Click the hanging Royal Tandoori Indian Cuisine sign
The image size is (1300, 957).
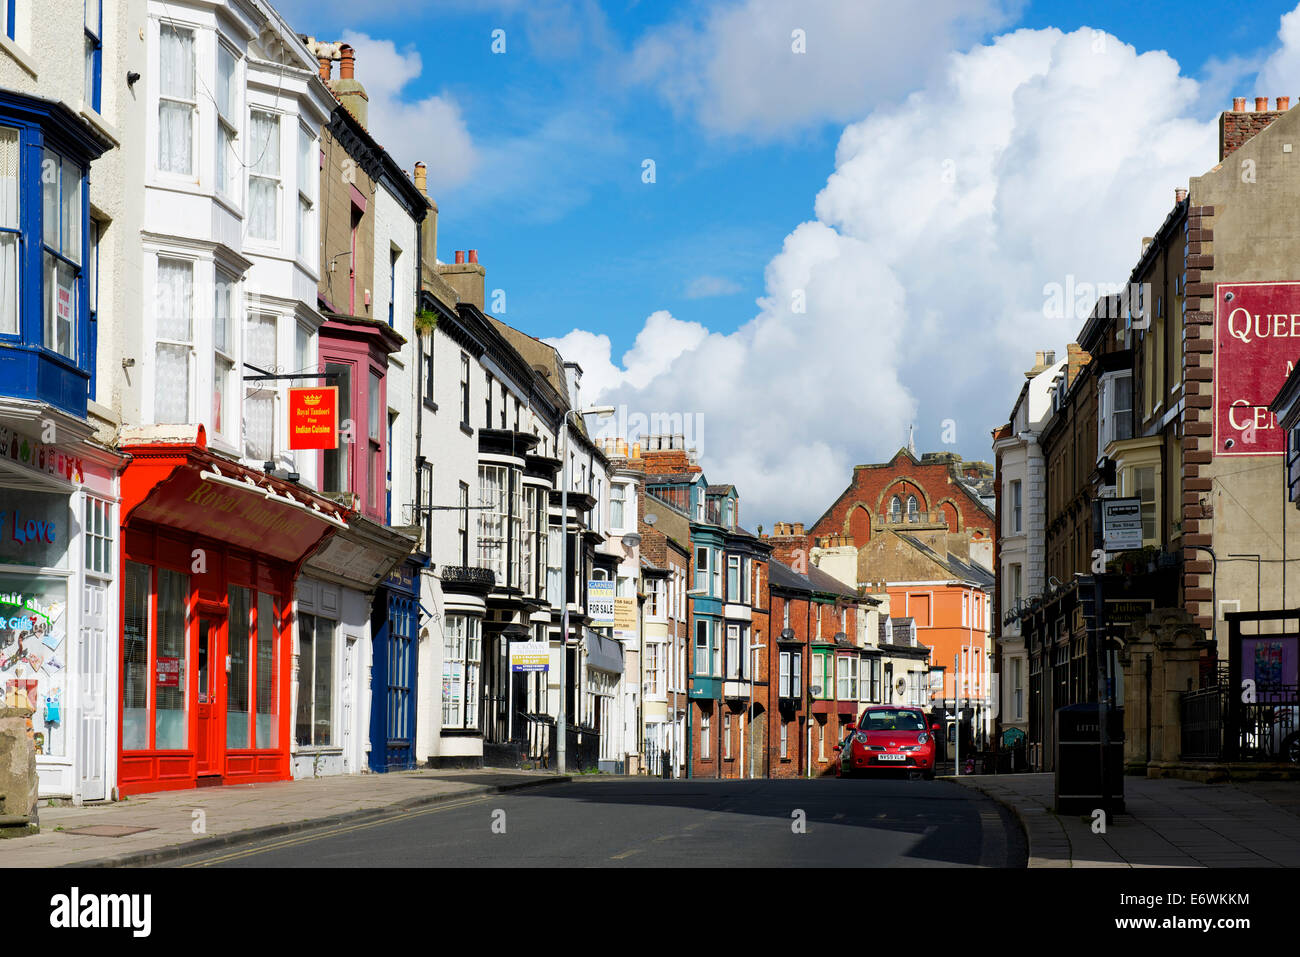coord(313,418)
